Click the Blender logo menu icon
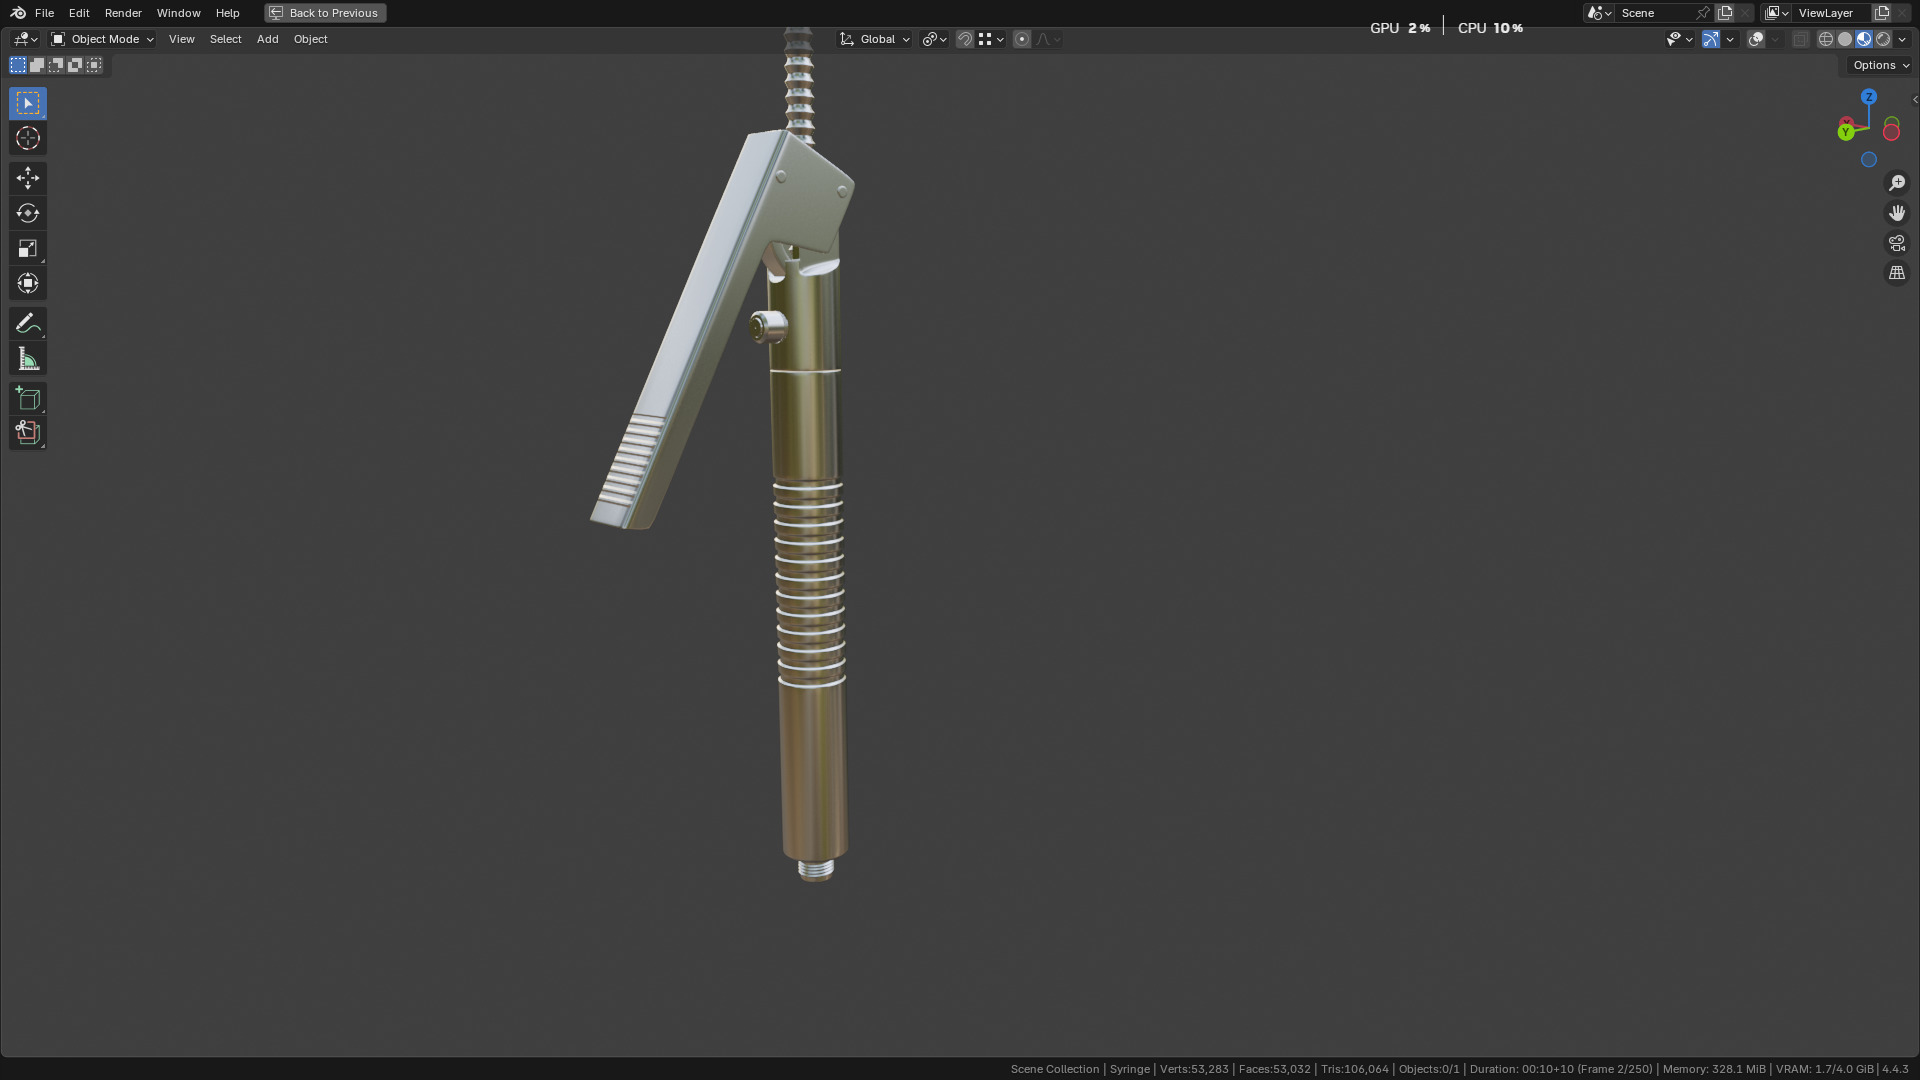Image resolution: width=1920 pixels, height=1080 pixels. [x=18, y=13]
